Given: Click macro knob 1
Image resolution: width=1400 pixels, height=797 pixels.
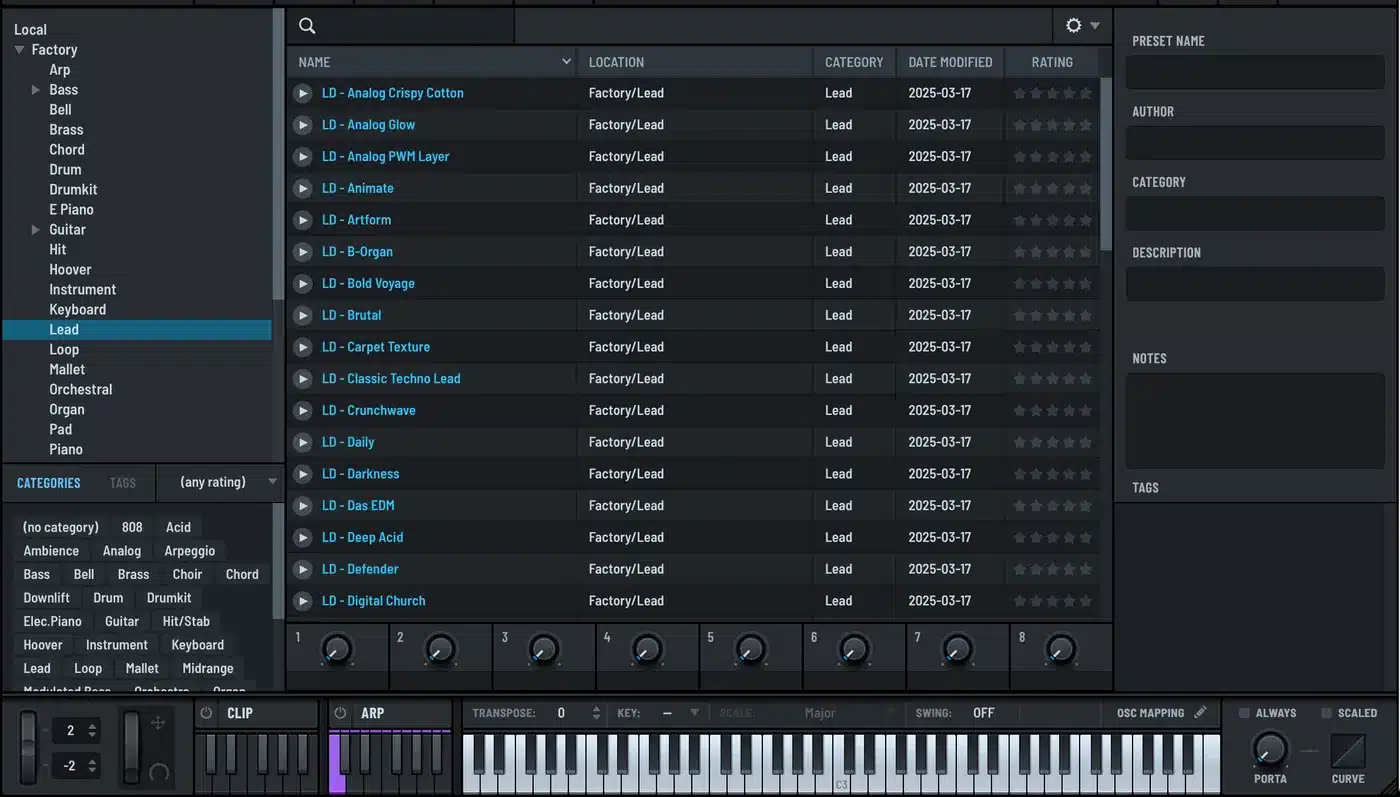Looking at the screenshot, I should (x=337, y=650).
